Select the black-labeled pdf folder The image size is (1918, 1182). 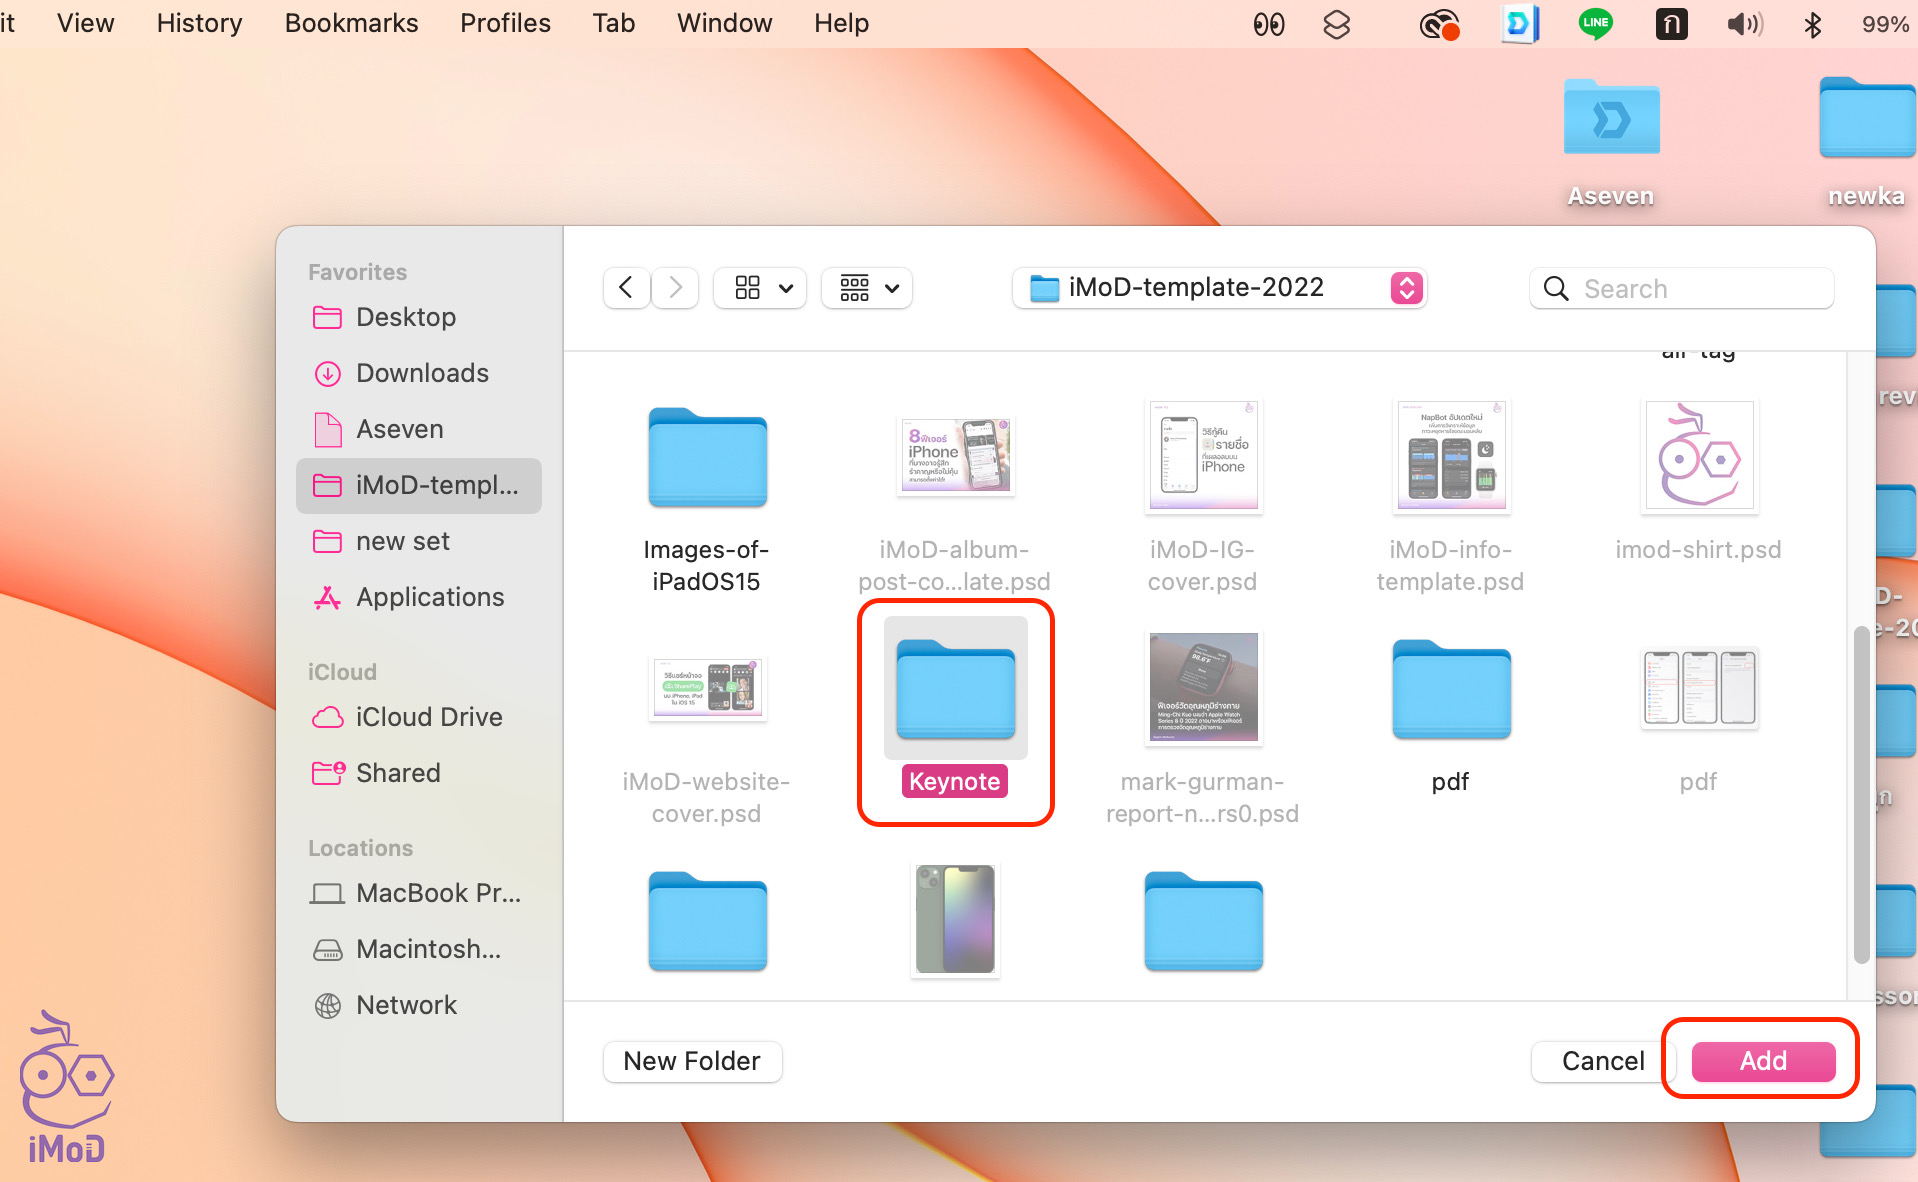1450,692
